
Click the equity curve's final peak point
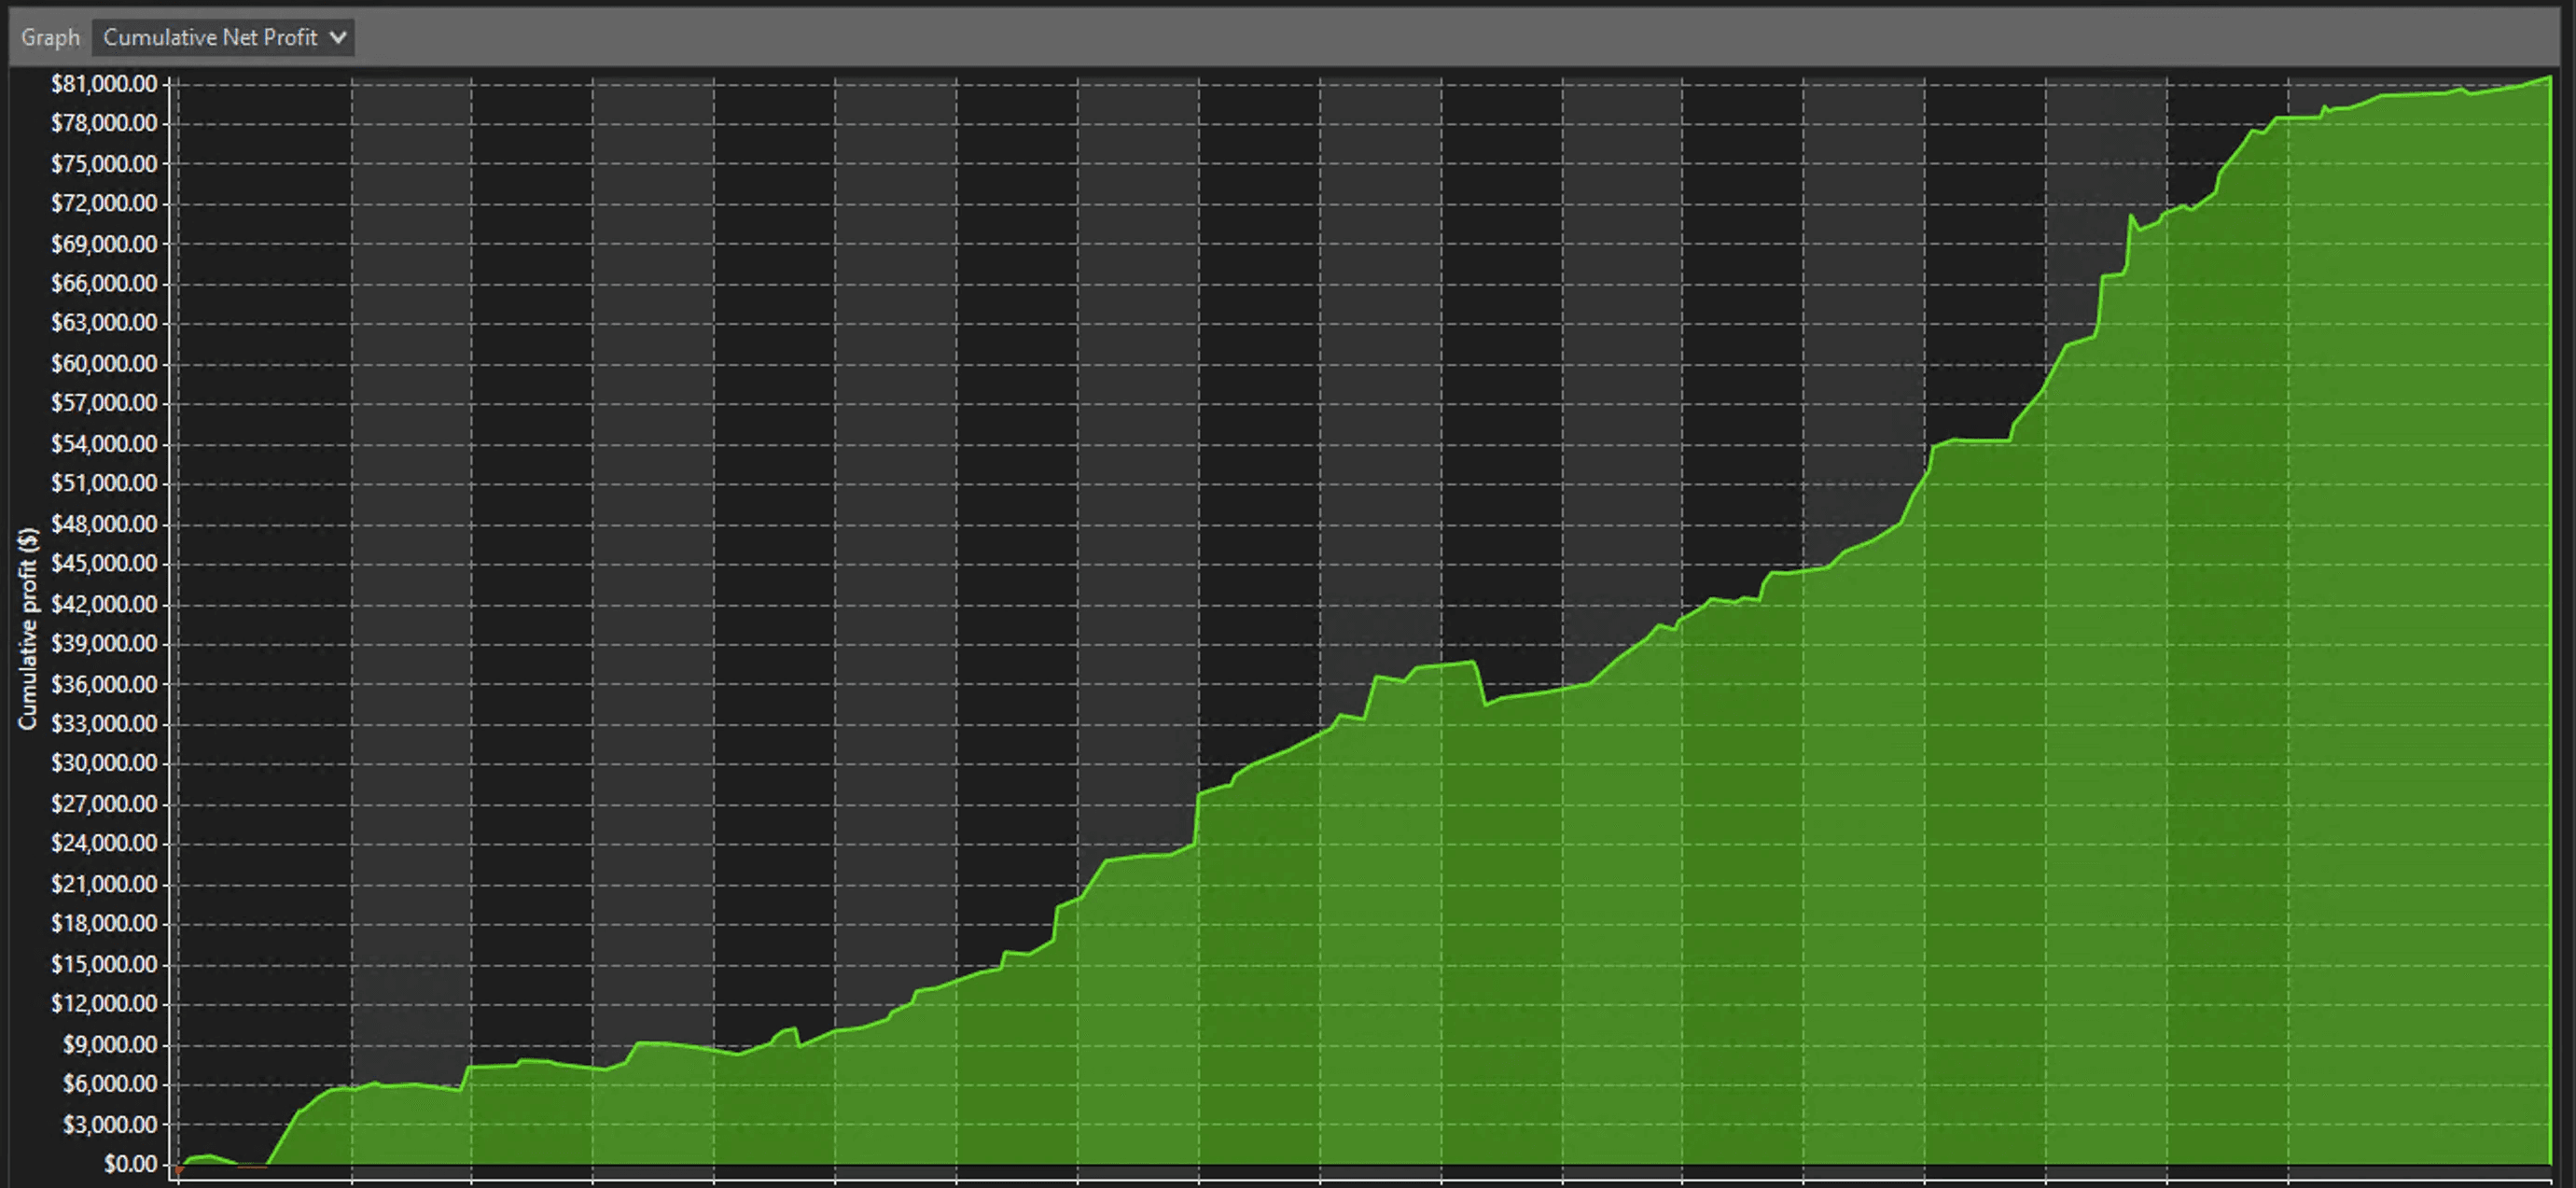2549,77
